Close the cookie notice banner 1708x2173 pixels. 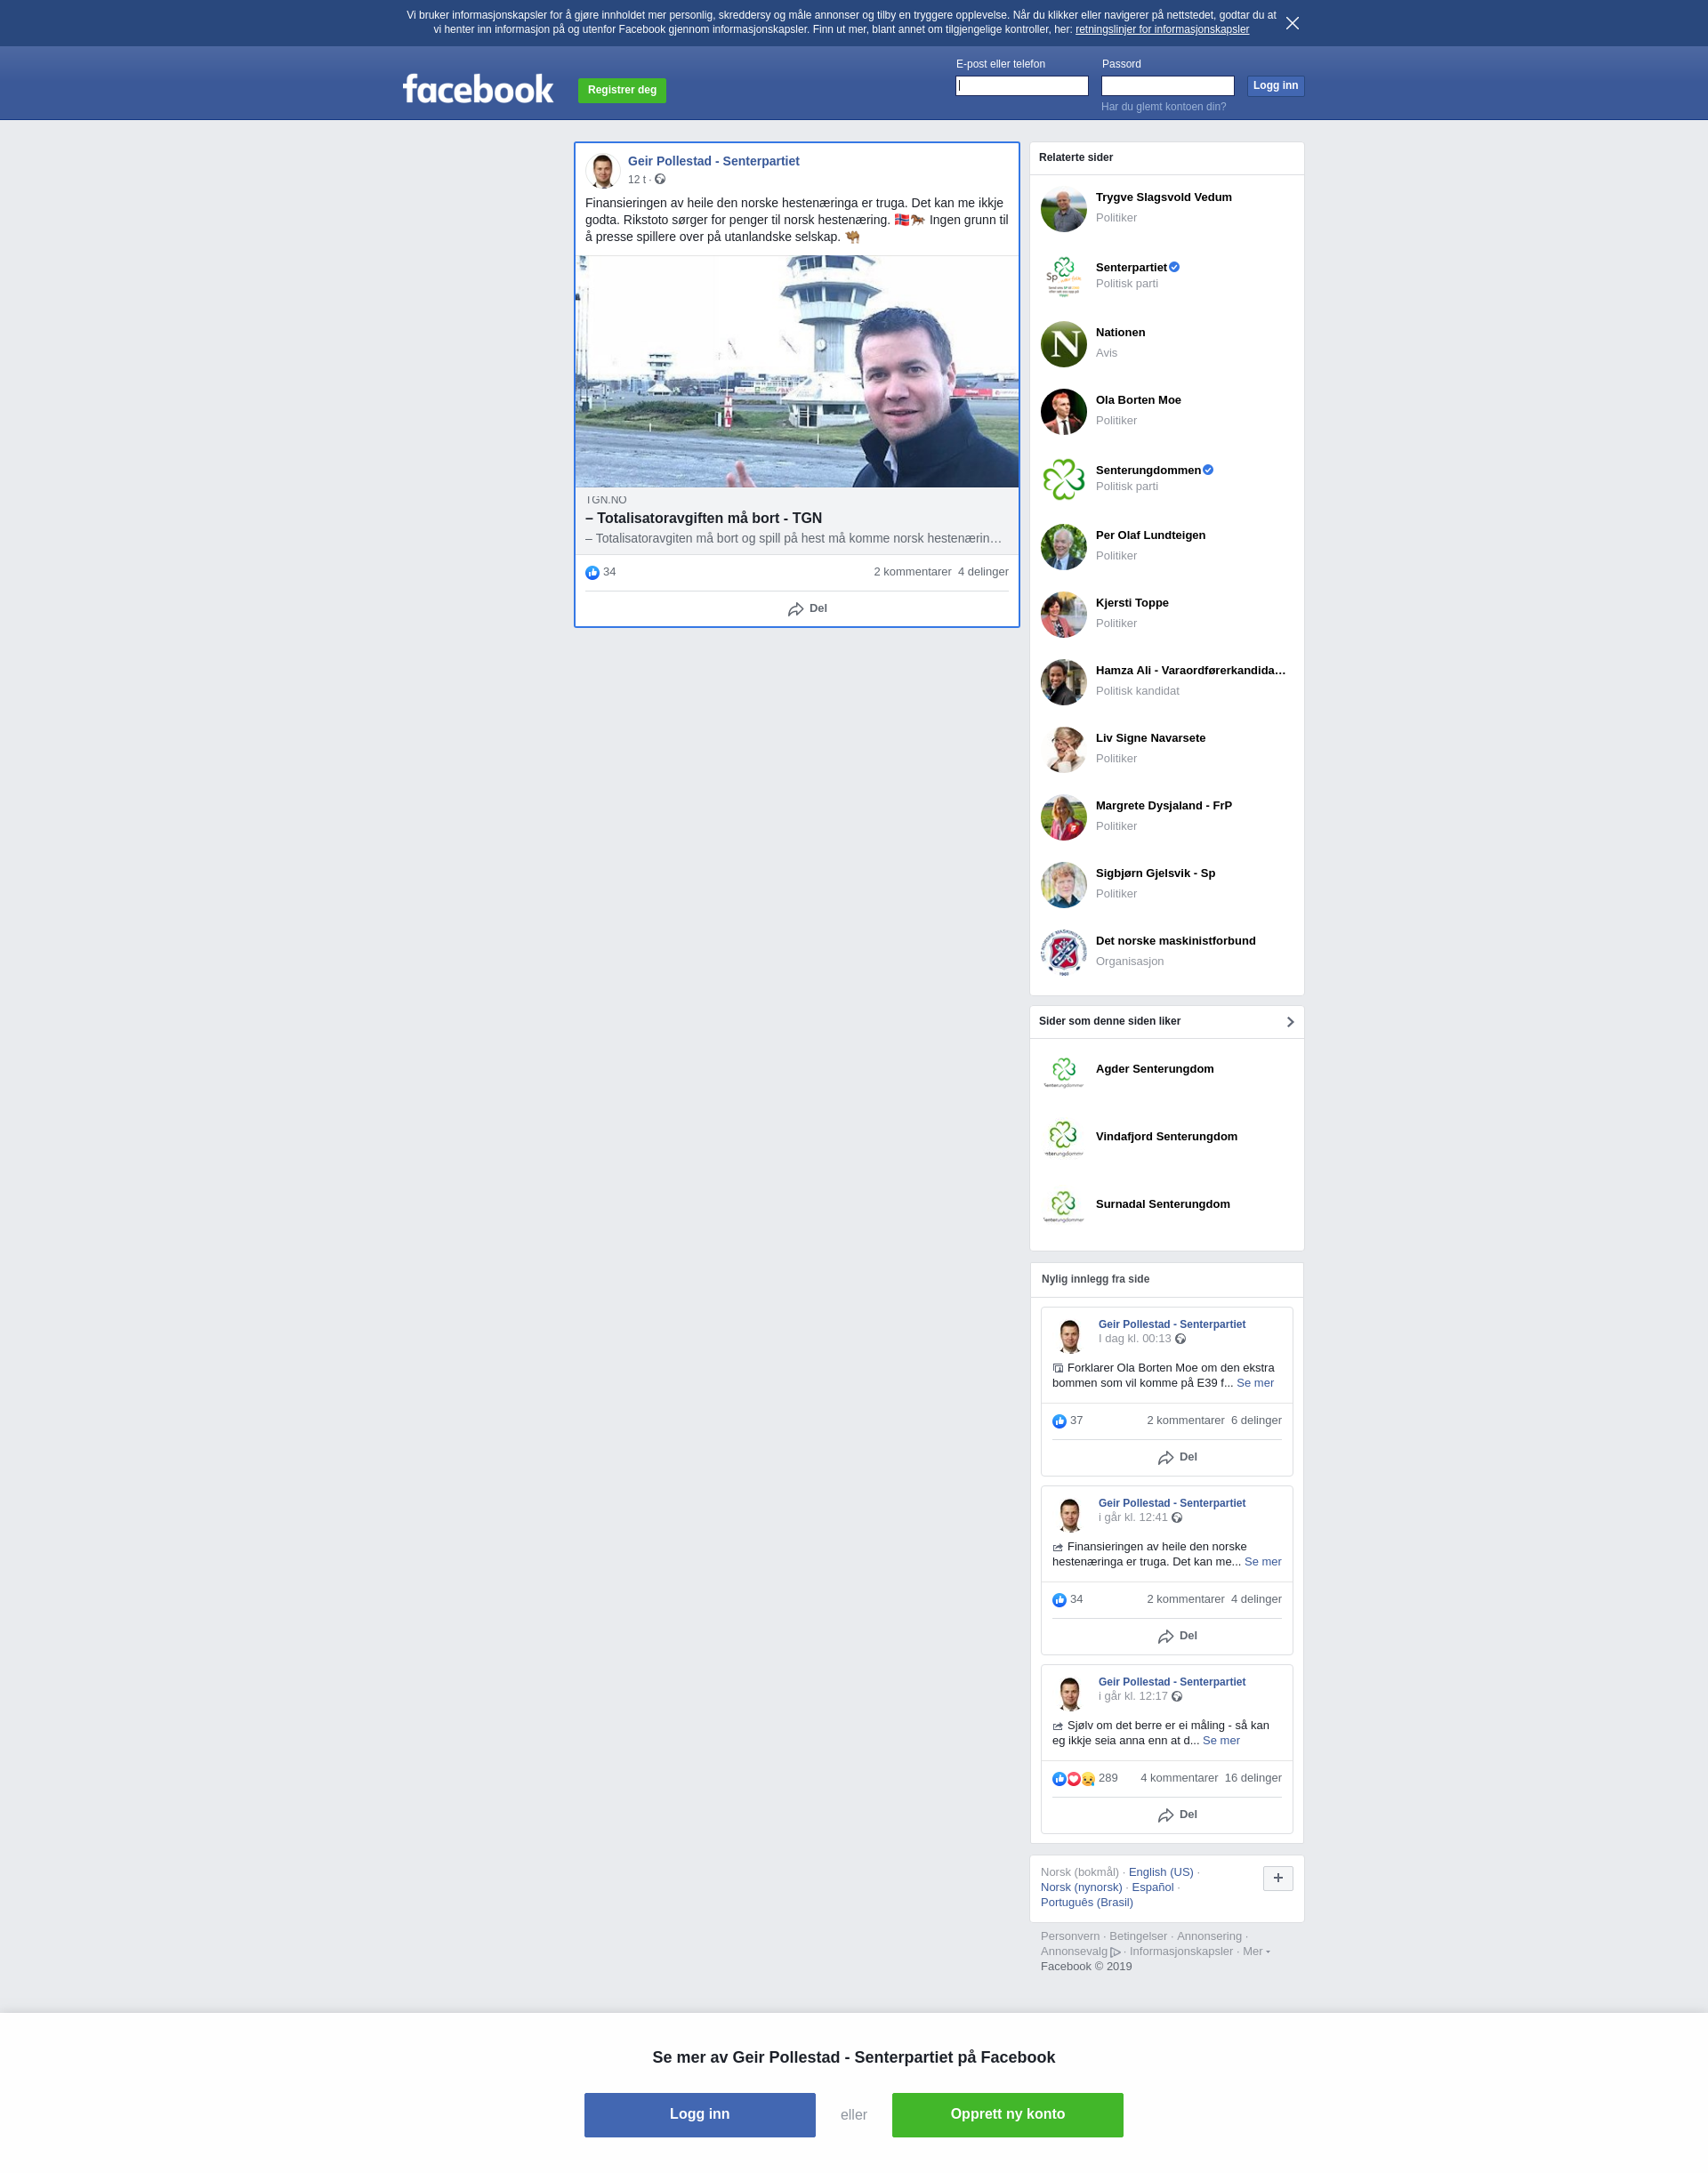pos(1292,23)
